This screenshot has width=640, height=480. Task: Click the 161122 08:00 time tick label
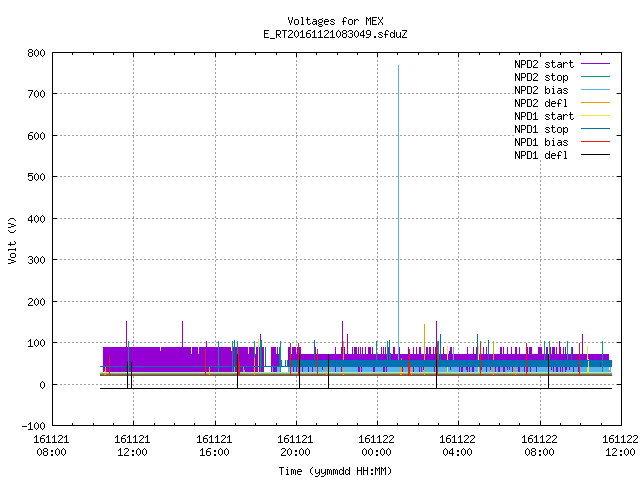point(539,446)
